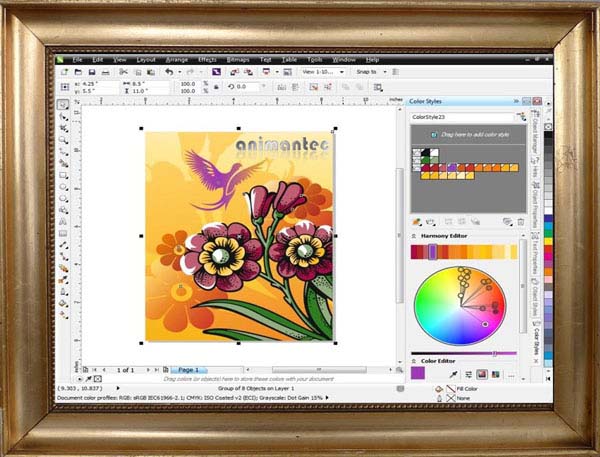Select the Pick tool in the toolbox
This screenshot has height=457, width=600.
click(x=63, y=104)
